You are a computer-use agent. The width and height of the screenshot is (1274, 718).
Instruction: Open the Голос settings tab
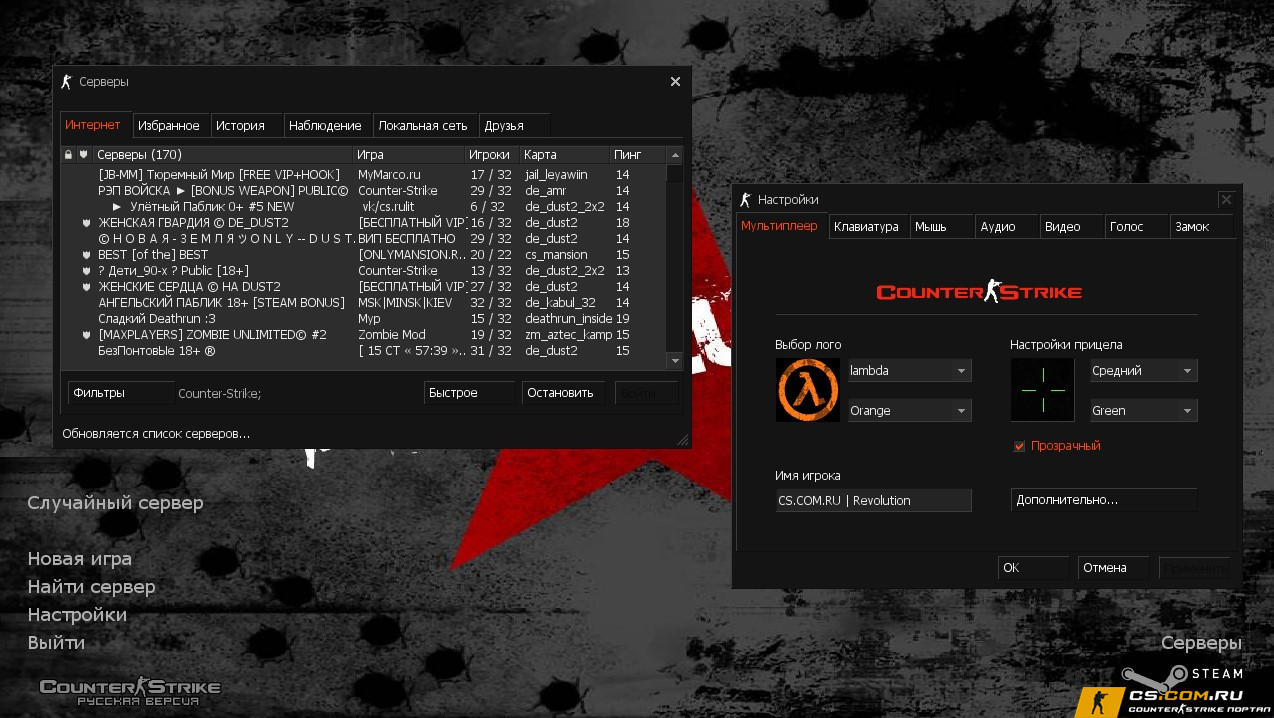(x=1137, y=227)
